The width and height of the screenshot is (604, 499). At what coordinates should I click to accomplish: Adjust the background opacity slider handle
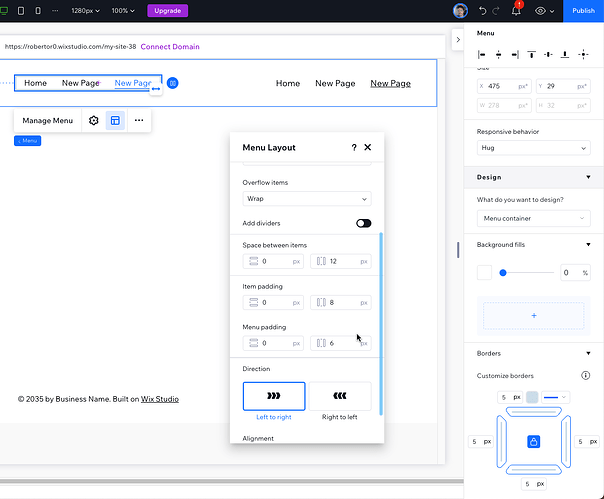coord(503,273)
